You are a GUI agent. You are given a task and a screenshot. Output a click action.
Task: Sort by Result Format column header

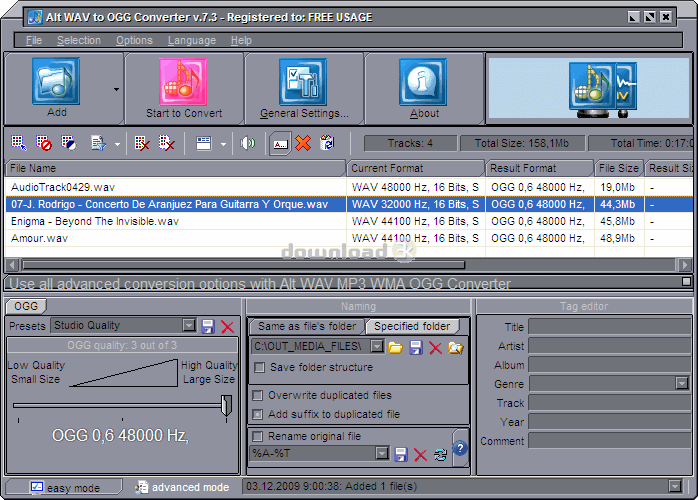click(x=540, y=168)
